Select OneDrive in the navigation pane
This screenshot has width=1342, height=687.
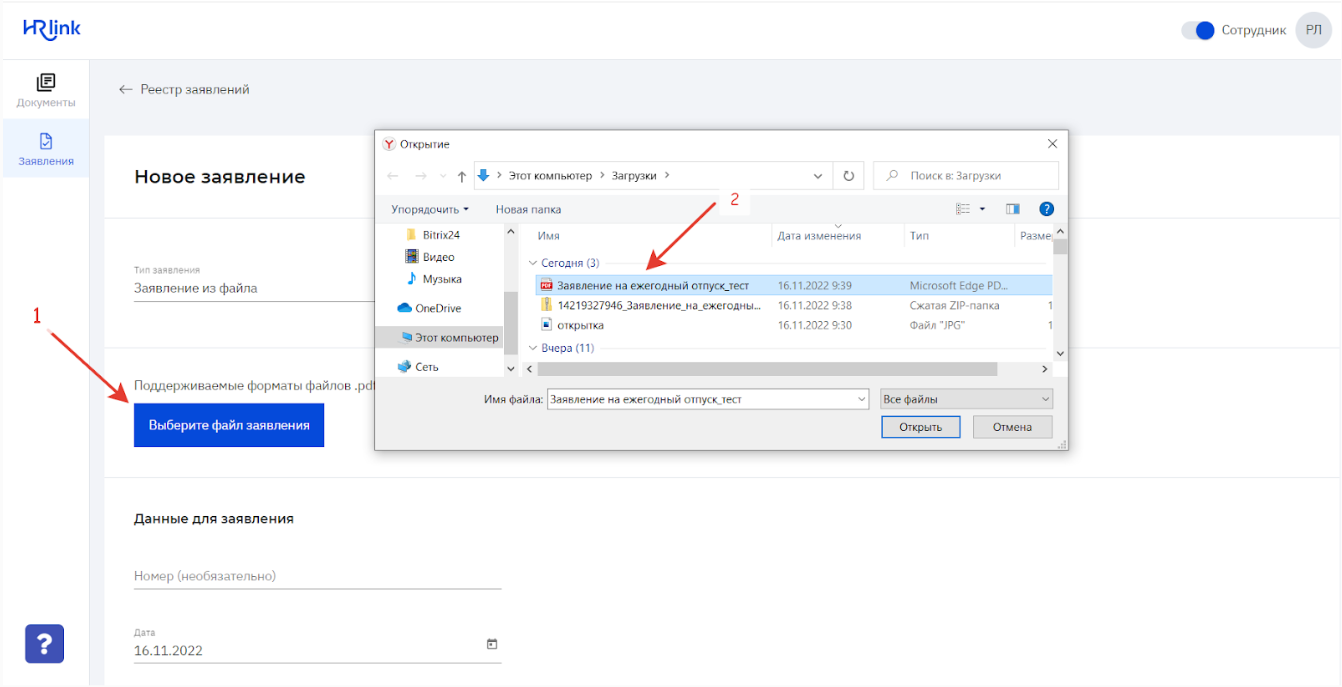point(437,308)
